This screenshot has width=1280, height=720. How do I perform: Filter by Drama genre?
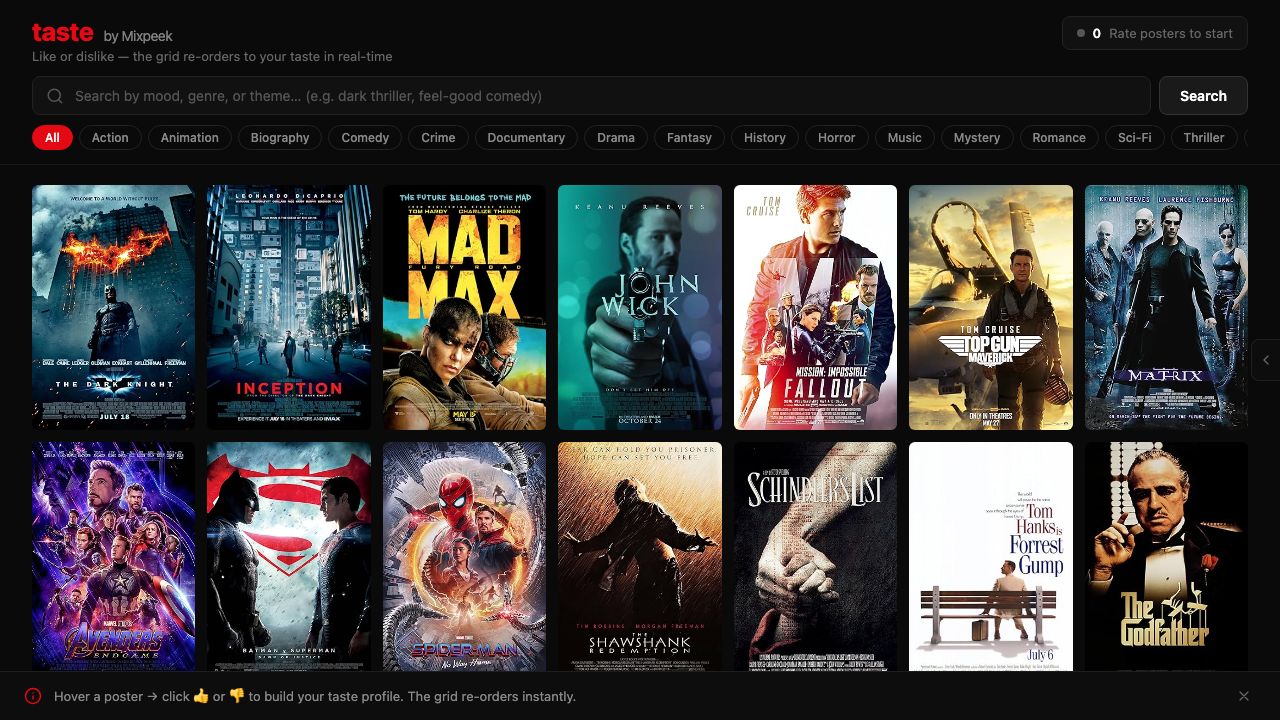616,138
